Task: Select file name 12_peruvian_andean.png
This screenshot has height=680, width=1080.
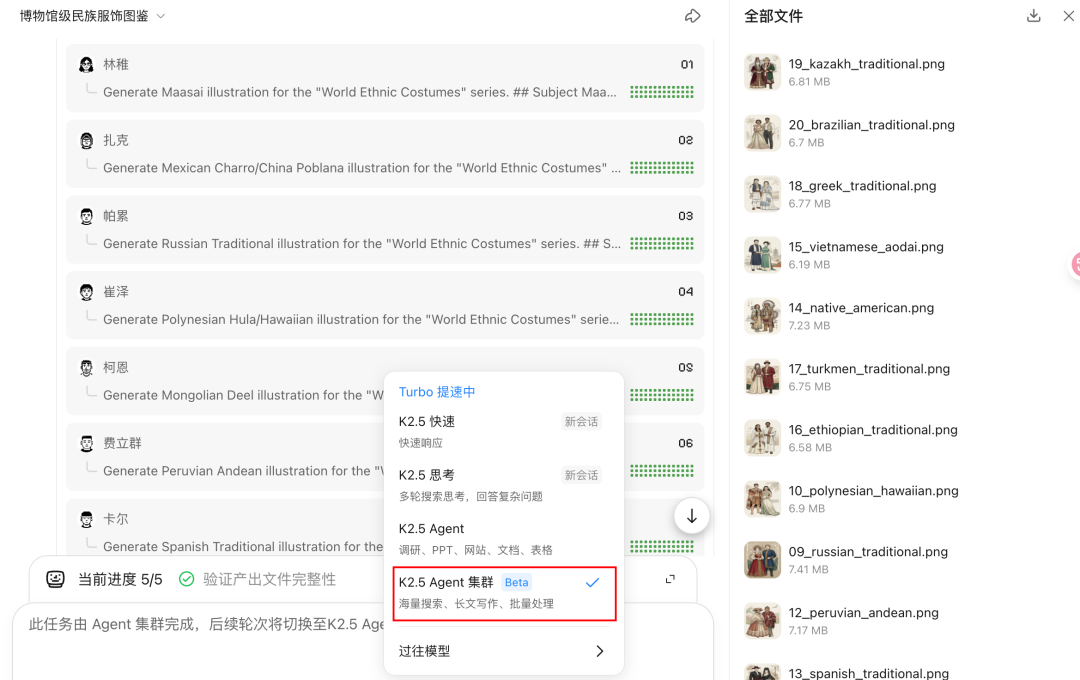Action: tap(864, 612)
